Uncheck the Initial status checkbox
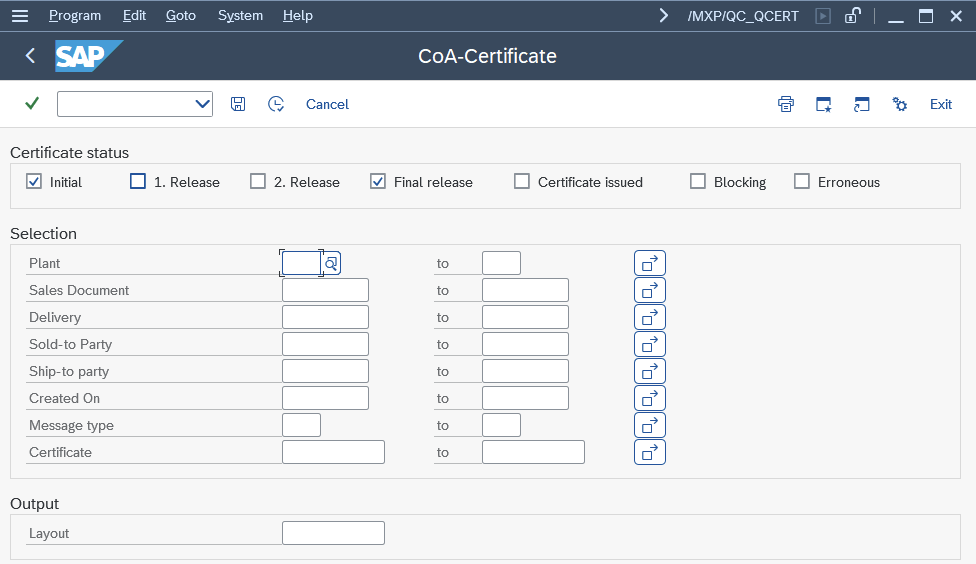Screen dimensions: 976x564 34,181
